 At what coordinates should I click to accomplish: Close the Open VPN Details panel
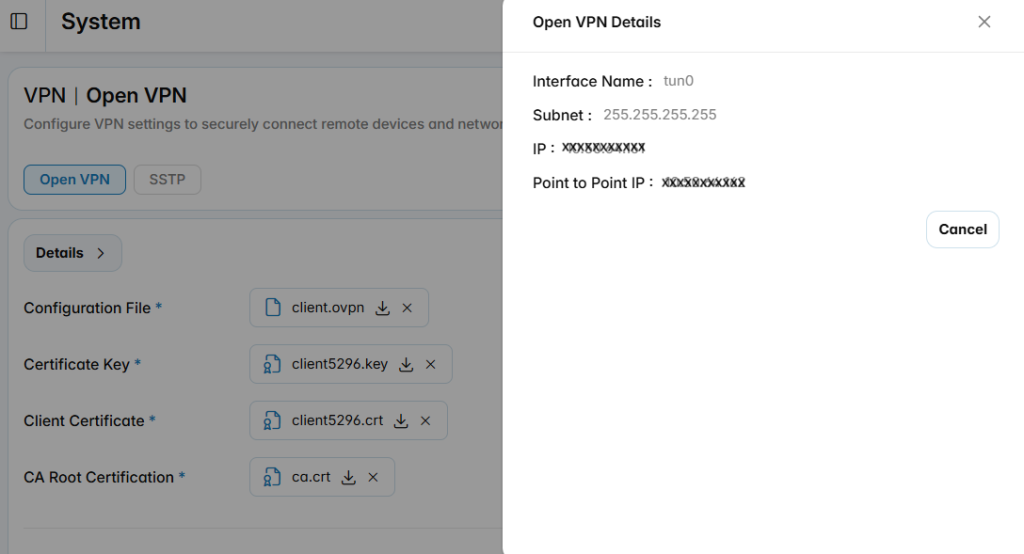(984, 22)
